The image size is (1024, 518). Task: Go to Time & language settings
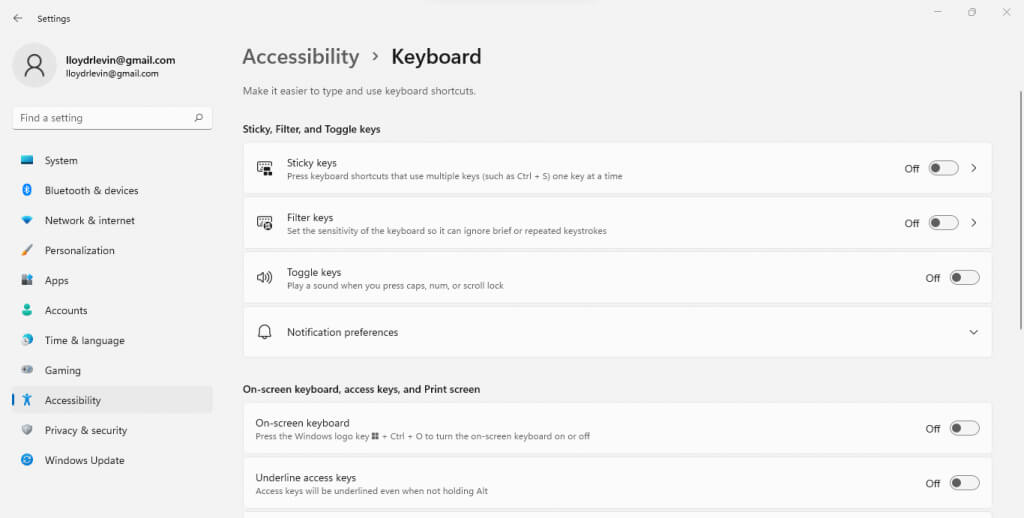coord(84,340)
